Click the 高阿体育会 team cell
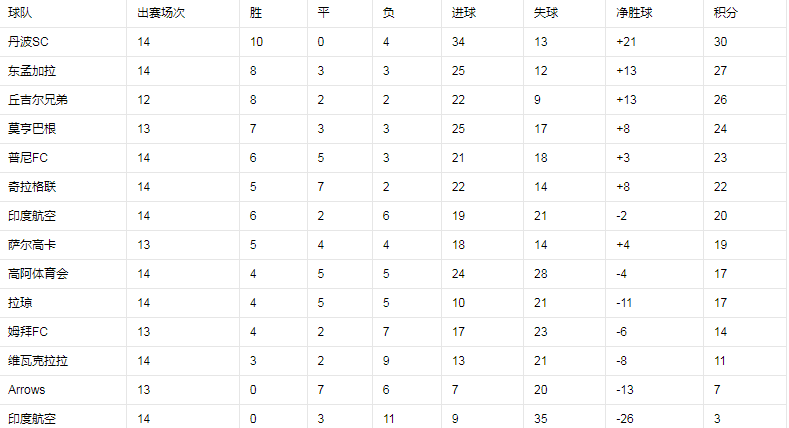This screenshot has width=789, height=428. [x=38, y=274]
